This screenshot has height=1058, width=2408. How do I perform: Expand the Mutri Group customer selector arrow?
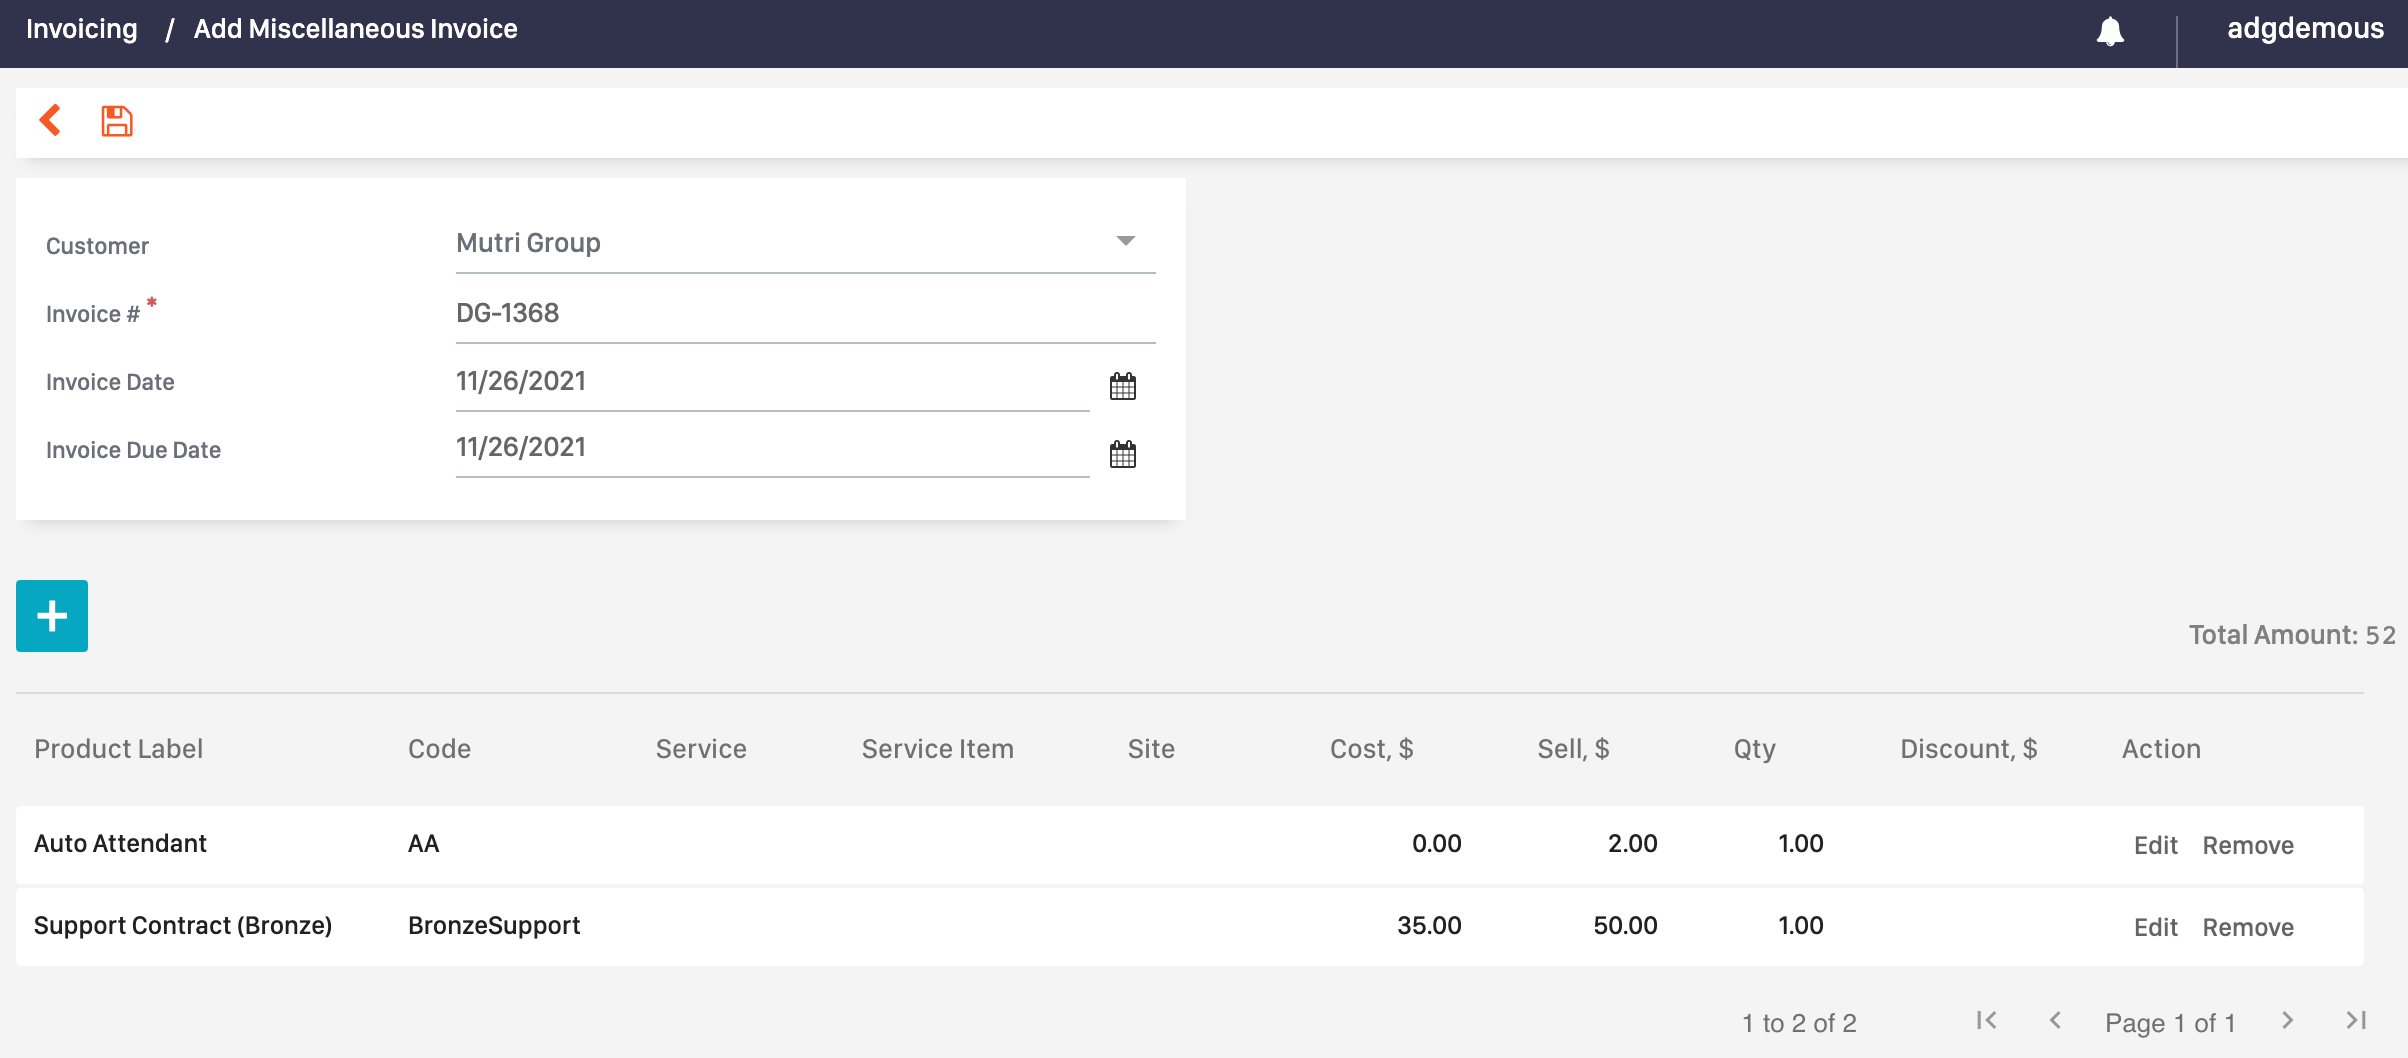pyautogui.click(x=1126, y=240)
